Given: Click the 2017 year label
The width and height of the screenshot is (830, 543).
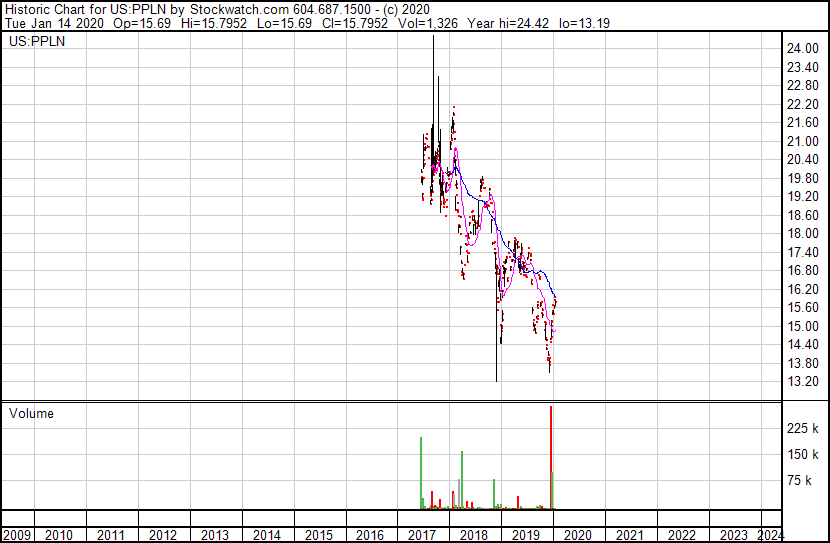Looking at the screenshot, I should click(422, 535).
